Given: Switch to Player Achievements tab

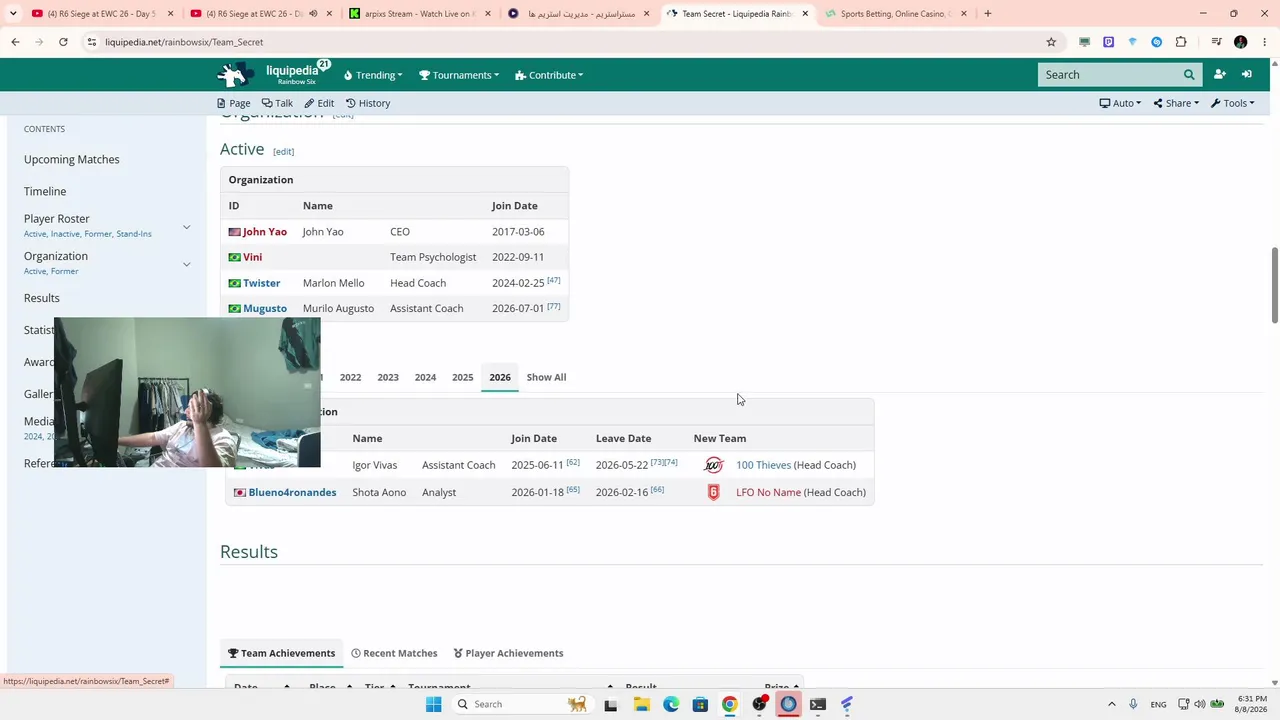Looking at the screenshot, I should tap(508, 653).
